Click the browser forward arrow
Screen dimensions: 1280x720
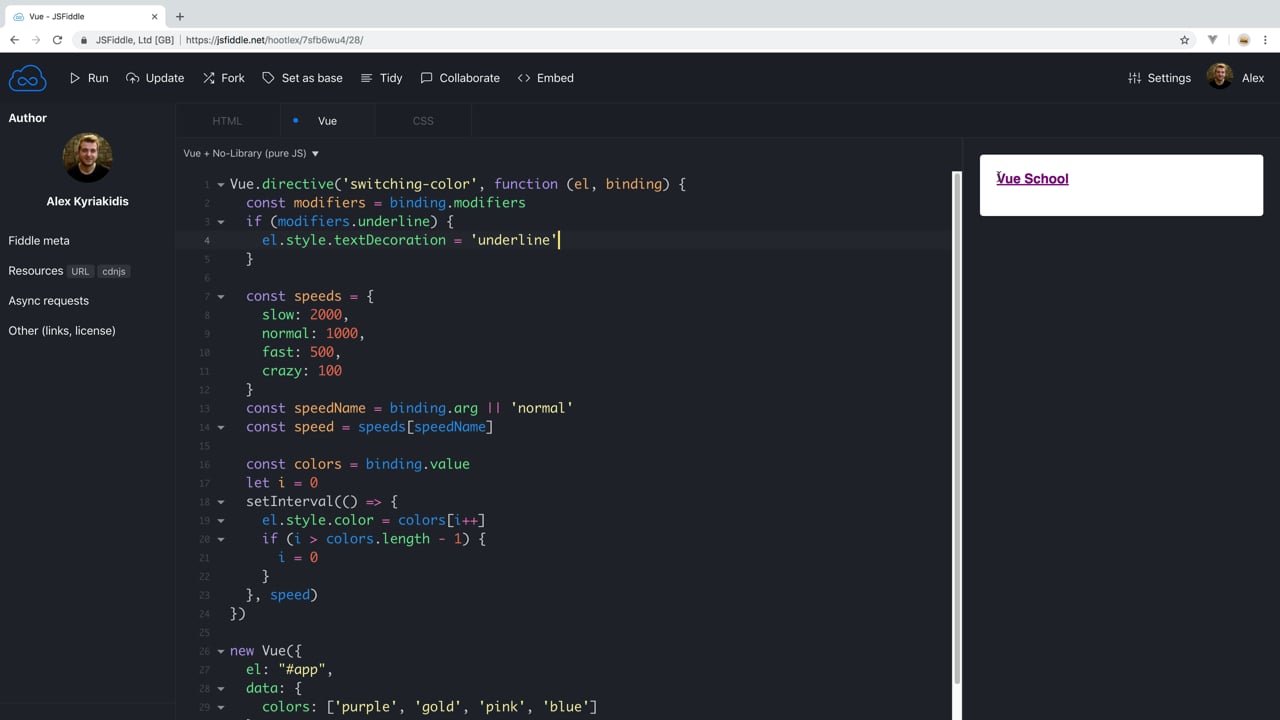pos(36,40)
